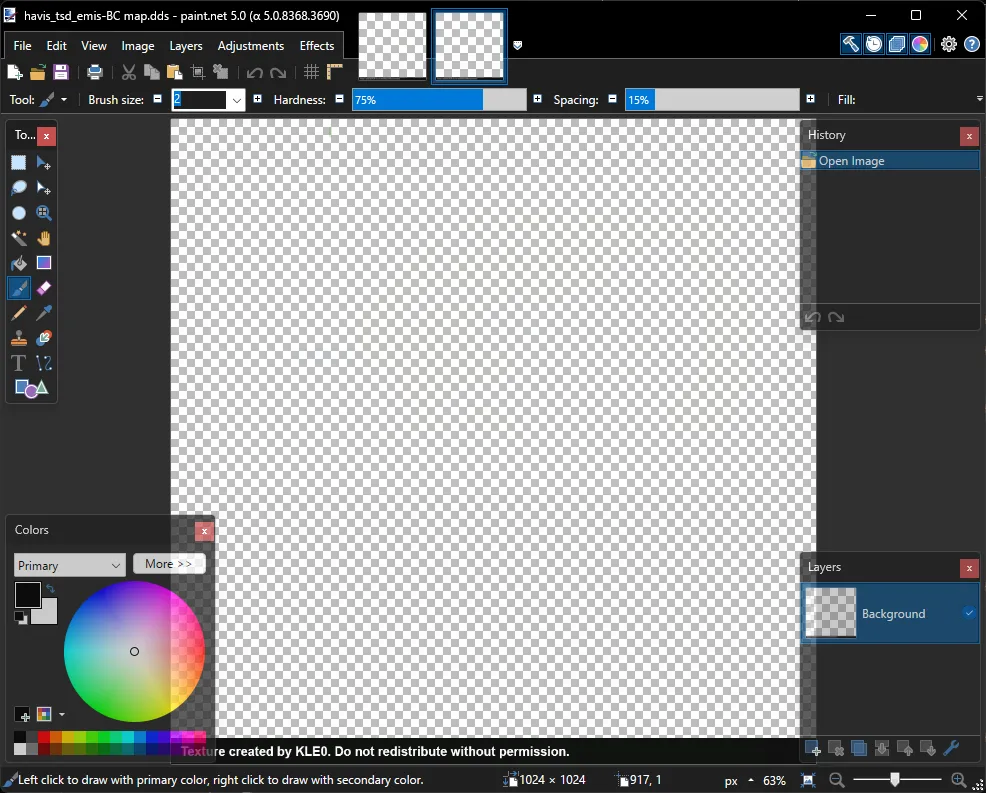Open the Effects menu
The image size is (986, 793).
(x=317, y=46)
